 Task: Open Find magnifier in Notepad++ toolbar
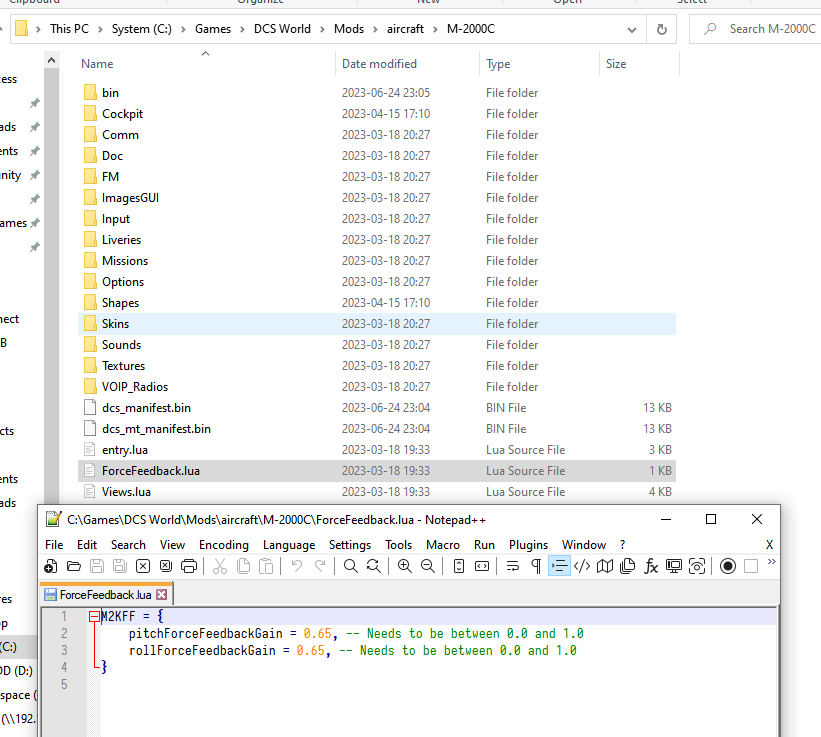point(351,566)
